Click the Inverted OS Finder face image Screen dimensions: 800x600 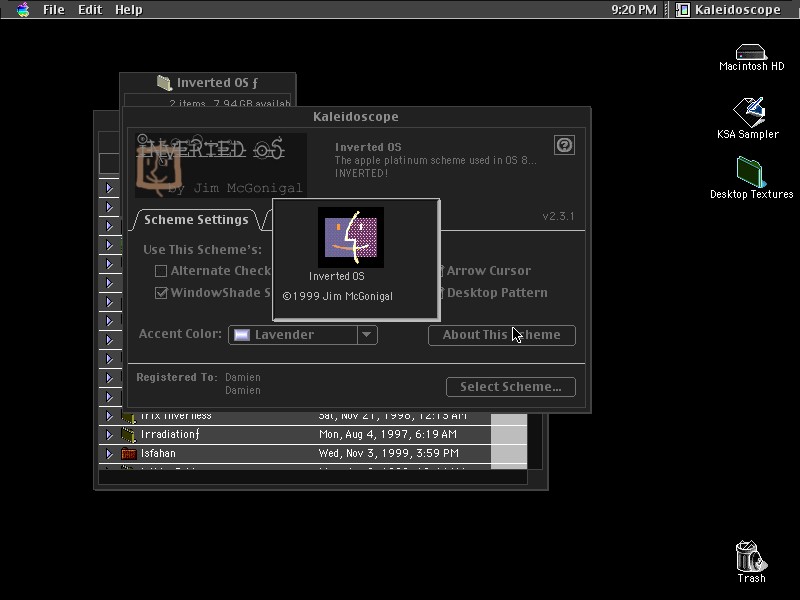click(351, 237)
